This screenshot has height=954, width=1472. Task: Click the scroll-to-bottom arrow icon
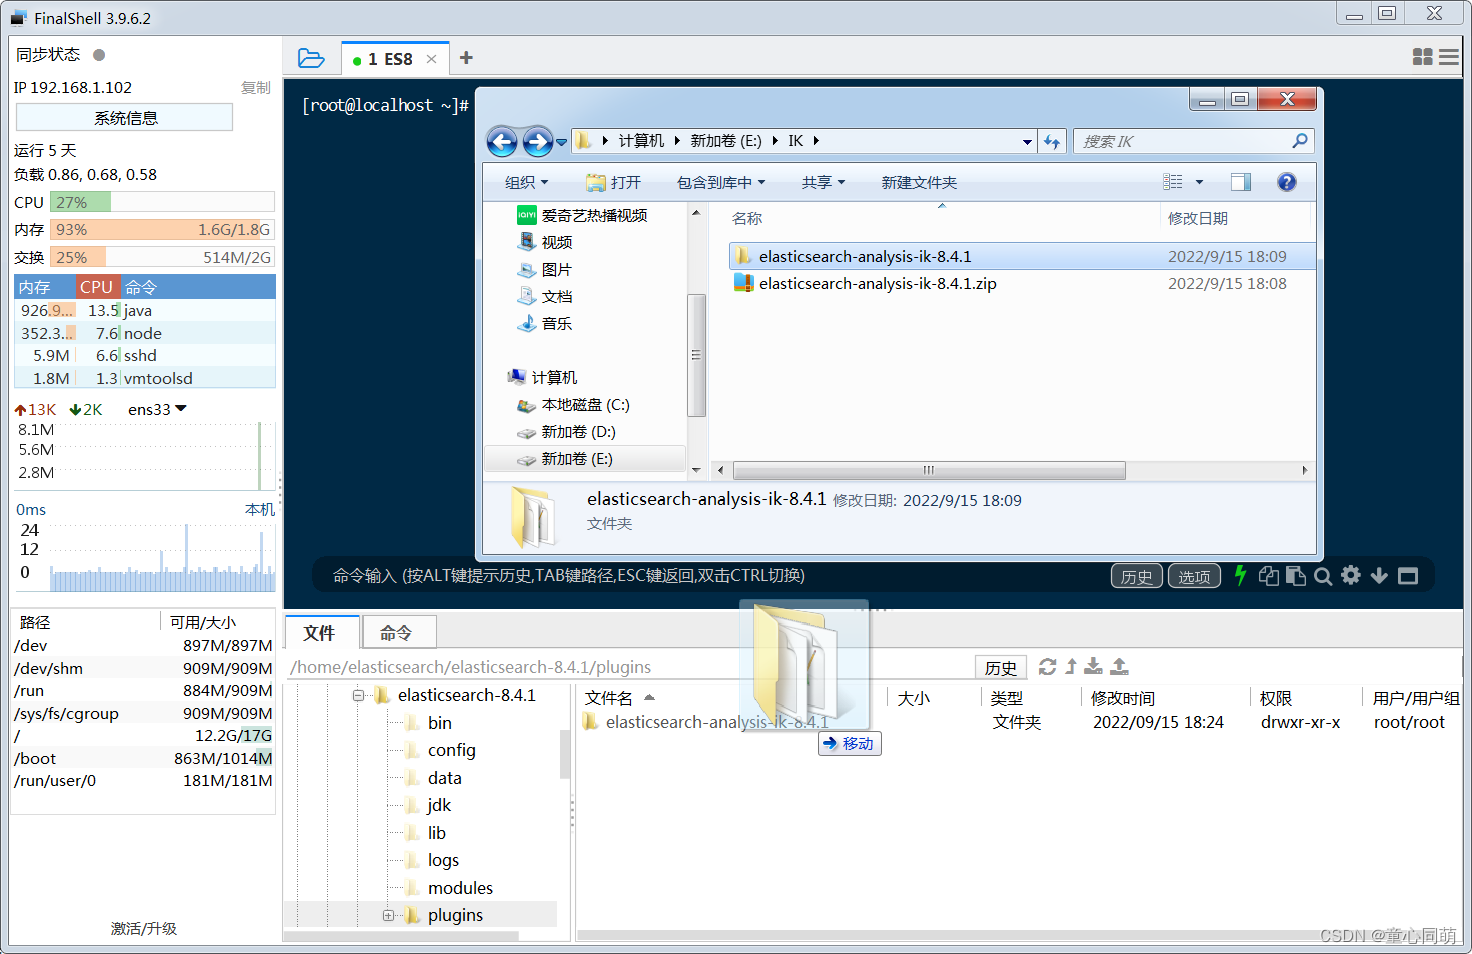tap(1379, 575)
